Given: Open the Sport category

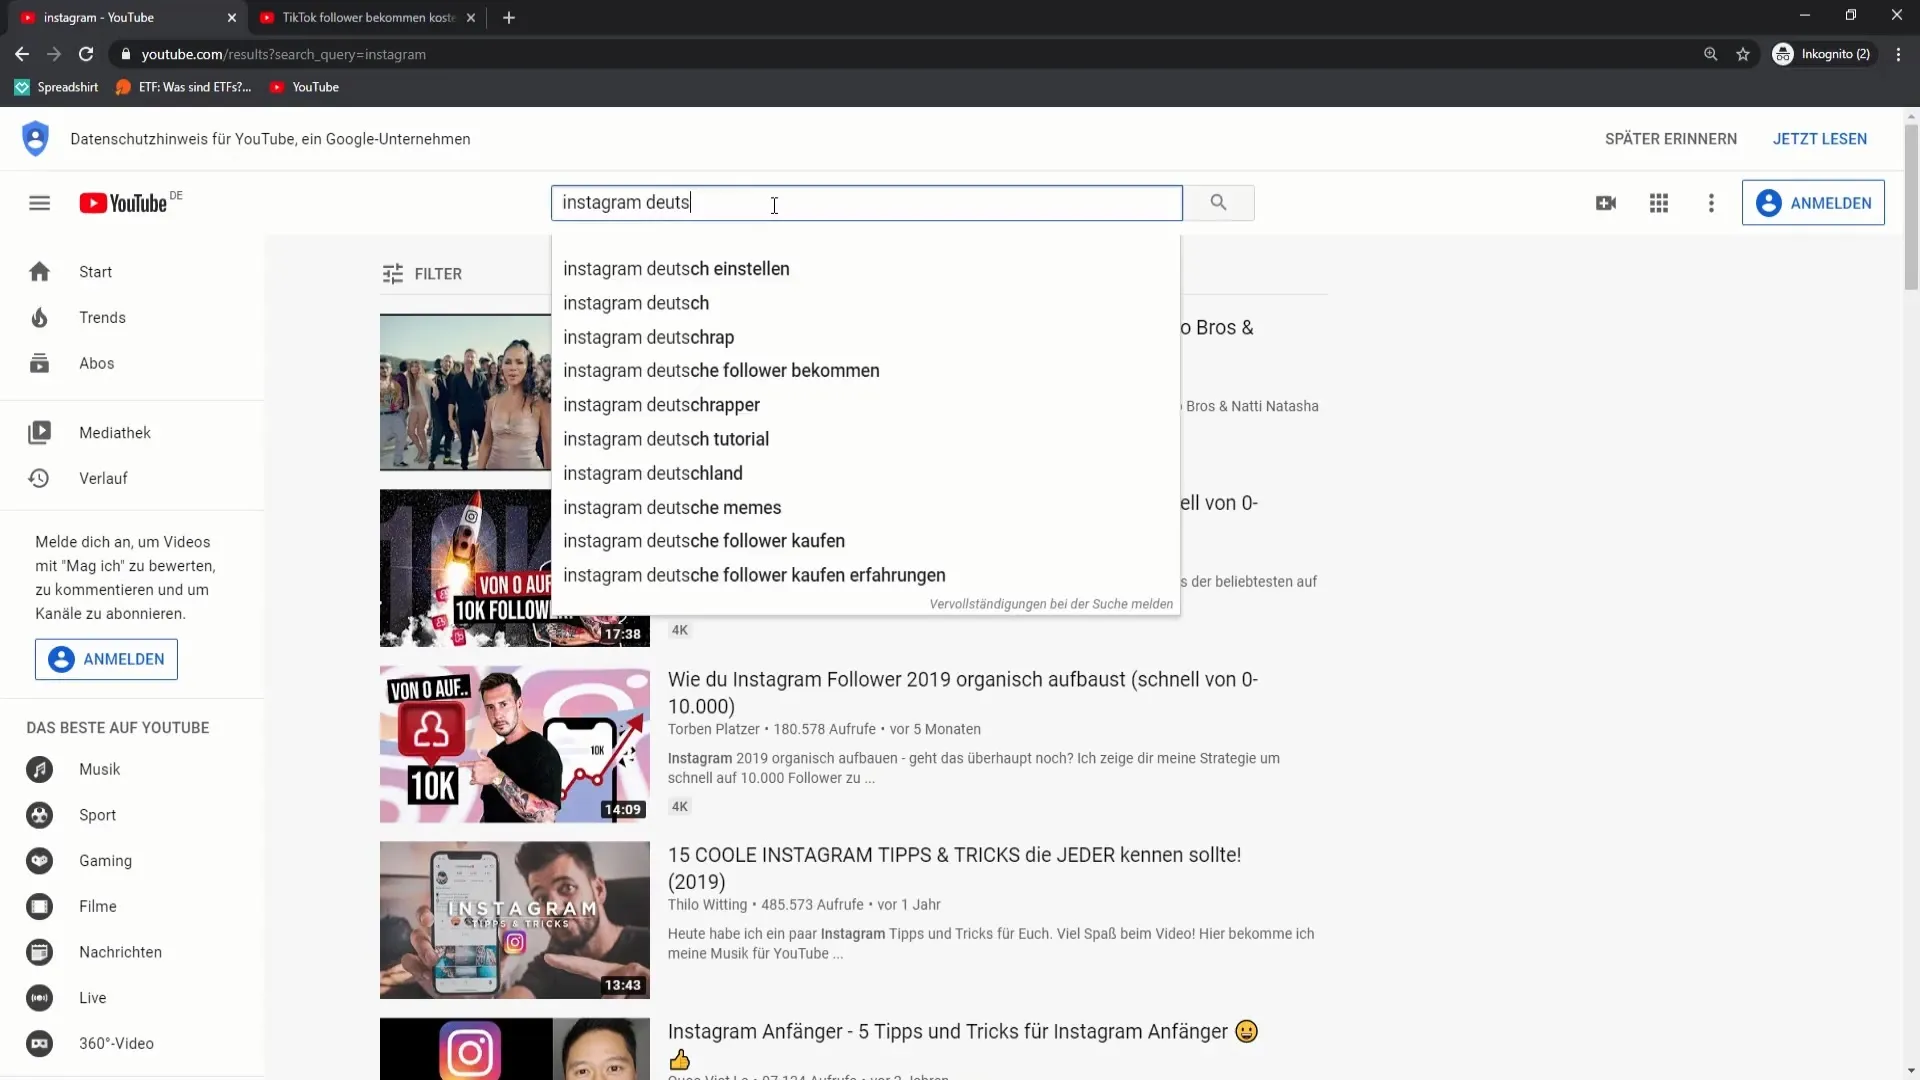Looking at the screenshot, I should (132, 815).
